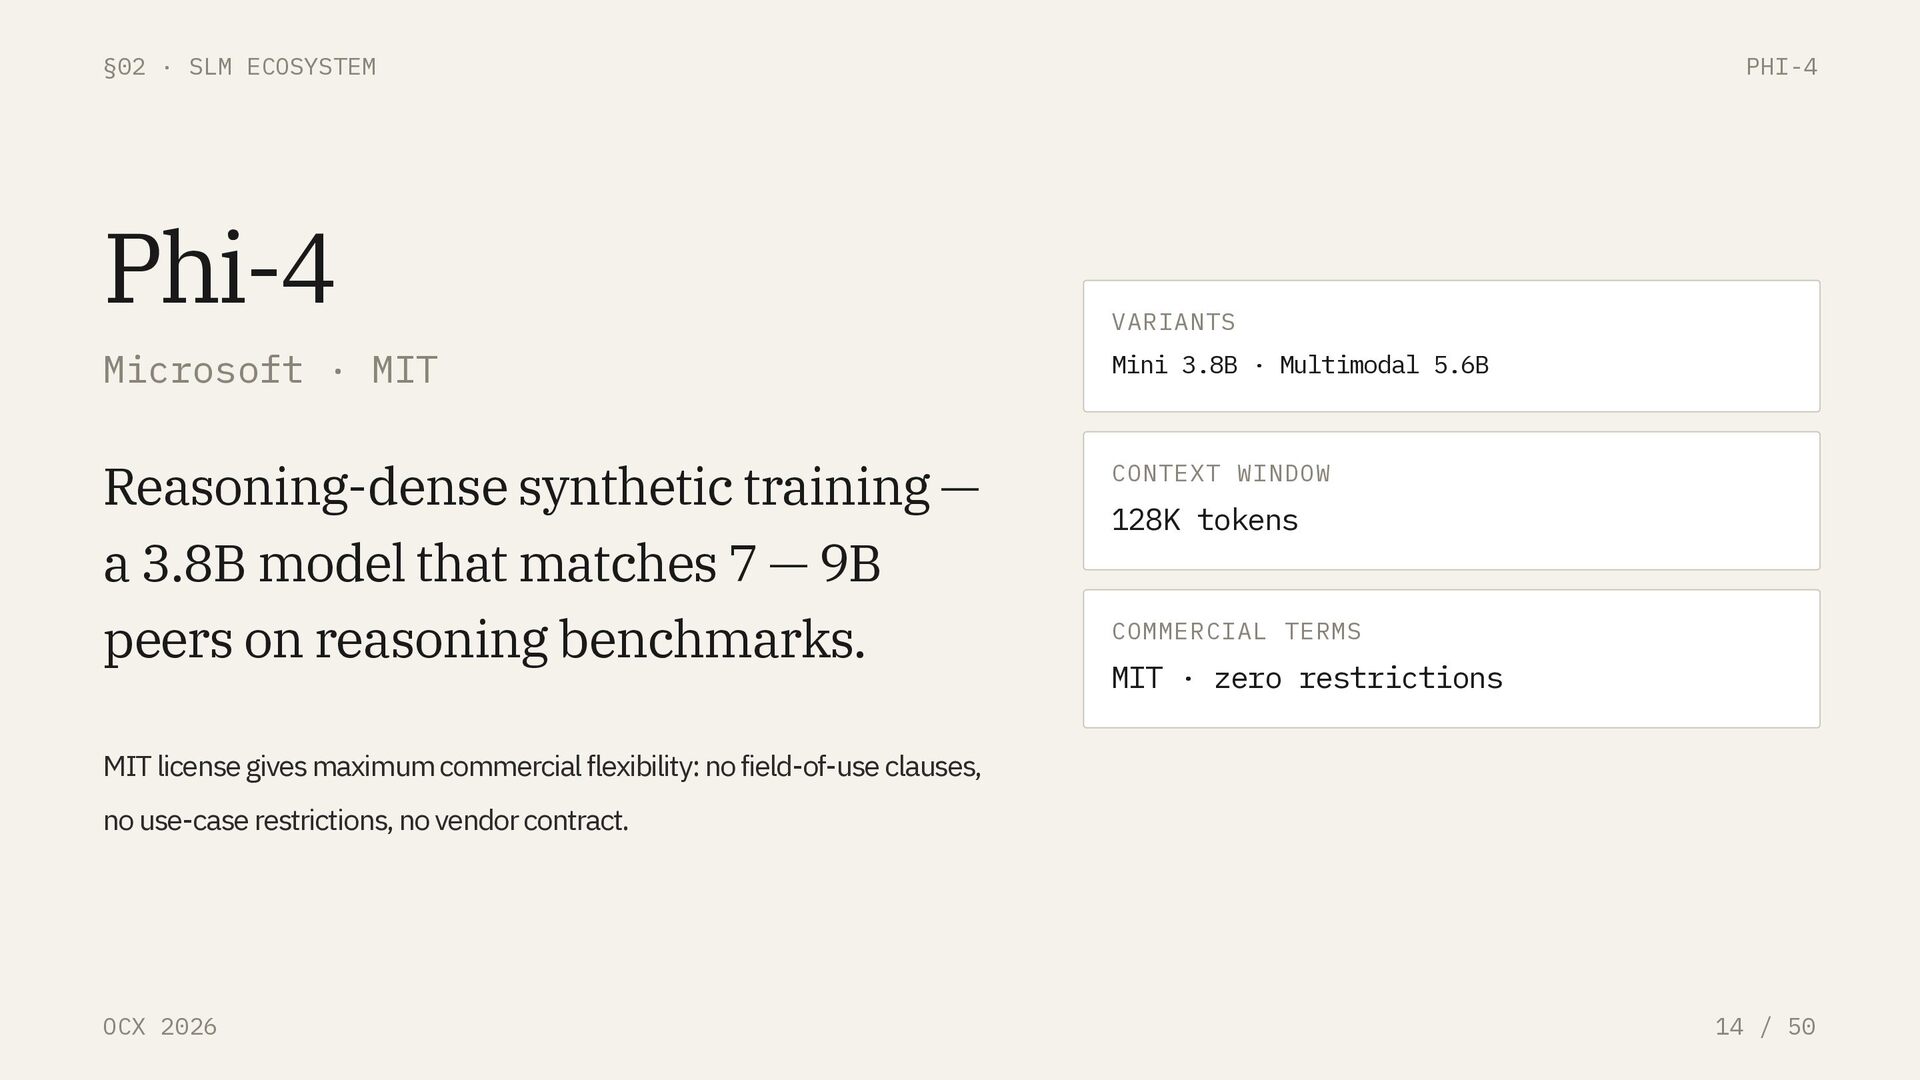
Task: Click the Phi-4 slide title
Action: (219, 268)
